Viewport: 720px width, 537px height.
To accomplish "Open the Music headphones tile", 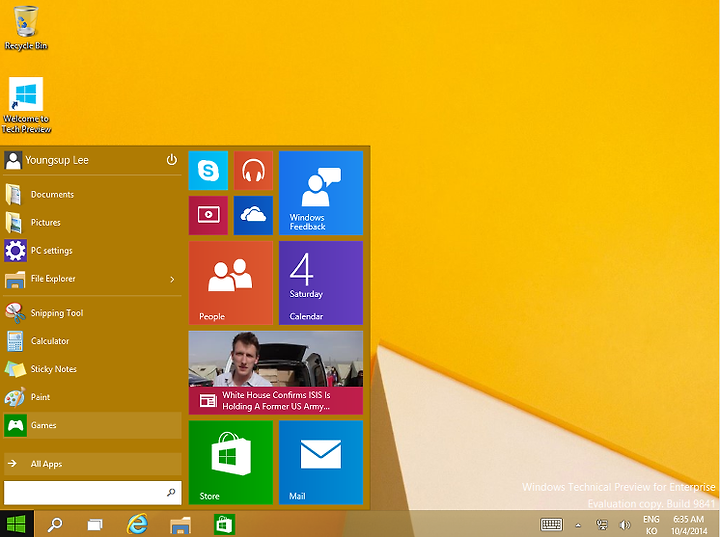I will pyautogui.click(x=253, y=170).
